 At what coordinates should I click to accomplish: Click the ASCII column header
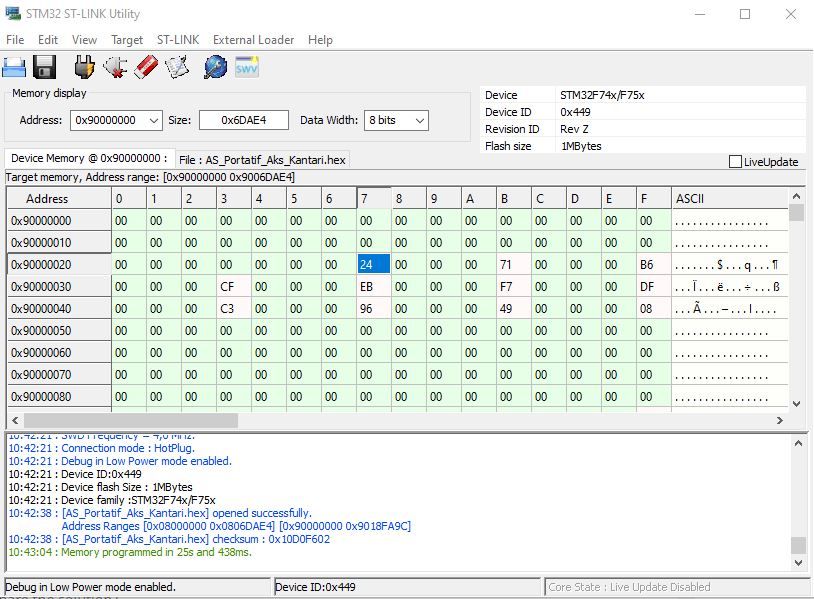(729, 199)
